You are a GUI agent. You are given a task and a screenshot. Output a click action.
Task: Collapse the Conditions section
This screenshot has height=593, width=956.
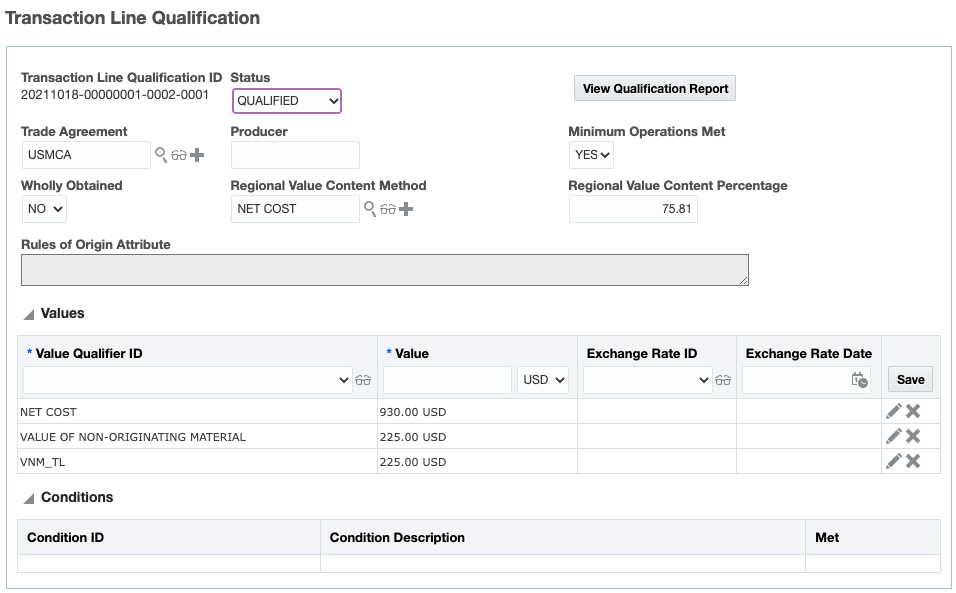(x=29, y=498)
